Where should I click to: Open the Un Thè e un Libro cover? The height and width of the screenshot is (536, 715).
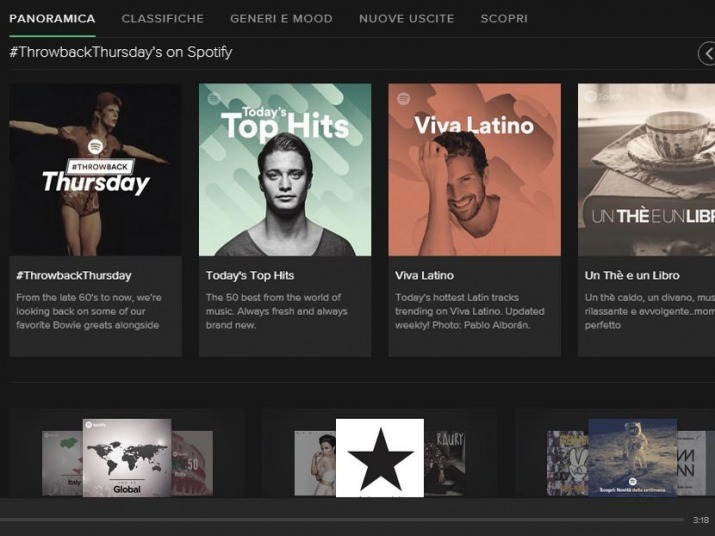pos(646,170)
